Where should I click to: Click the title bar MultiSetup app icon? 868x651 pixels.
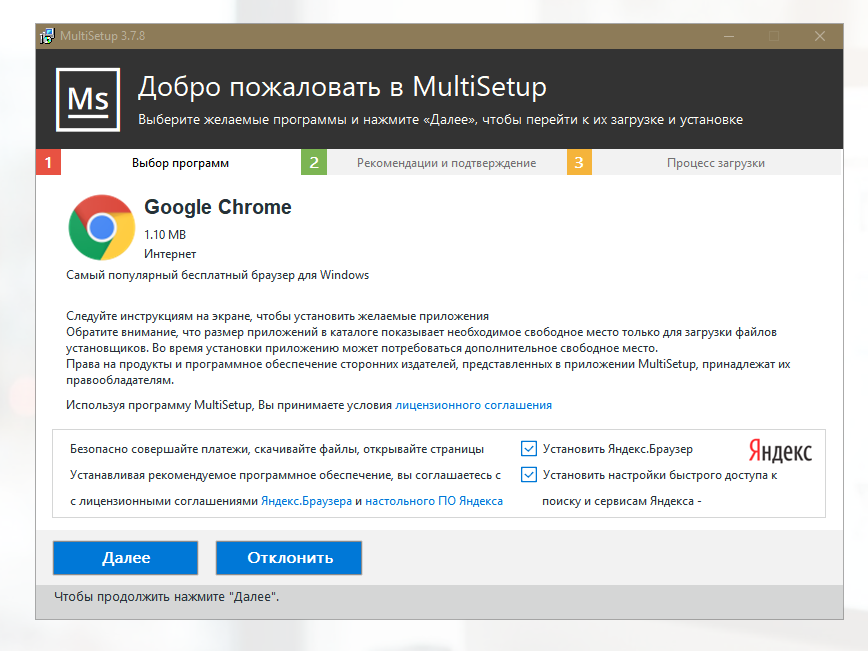(x=47, y=37)
